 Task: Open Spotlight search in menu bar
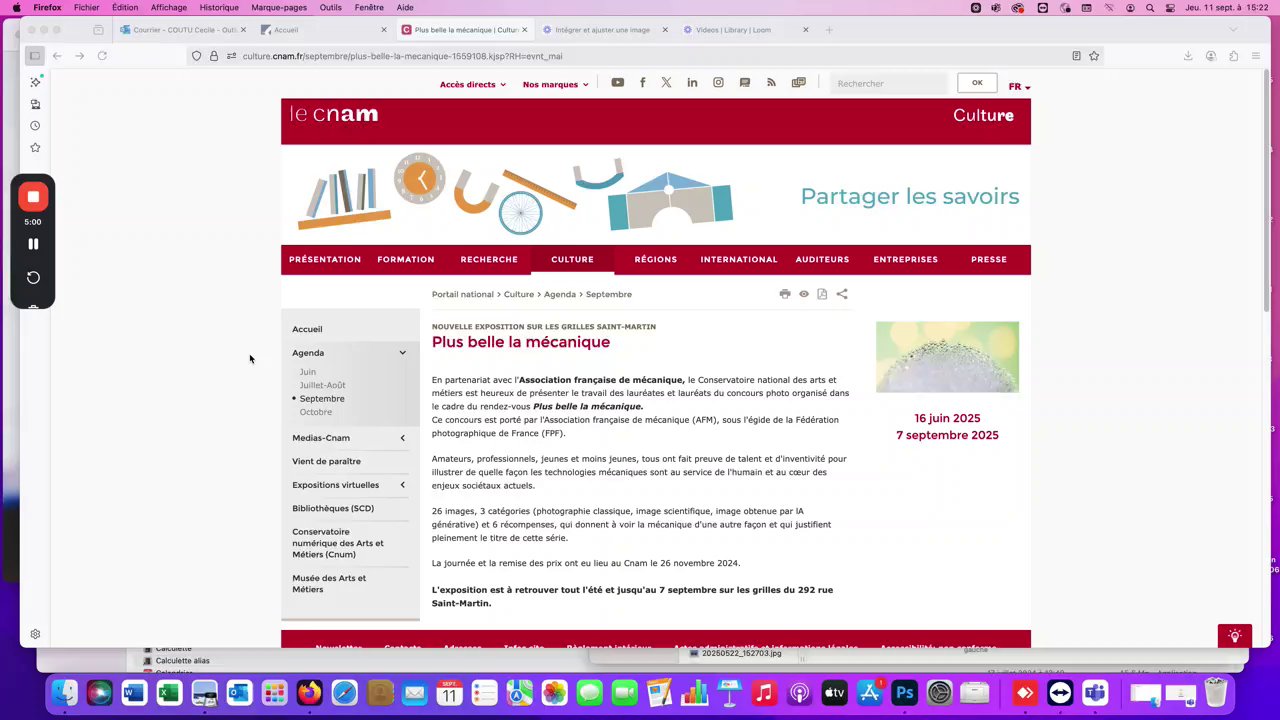pyautogui.click(x=1150, y=7)
